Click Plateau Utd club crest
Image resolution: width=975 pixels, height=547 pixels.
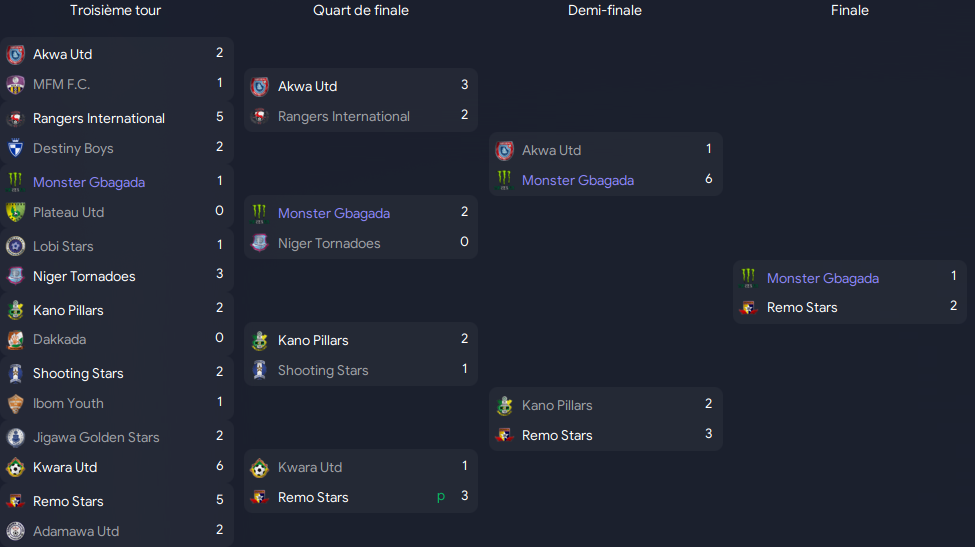click(x=16, y=213)
